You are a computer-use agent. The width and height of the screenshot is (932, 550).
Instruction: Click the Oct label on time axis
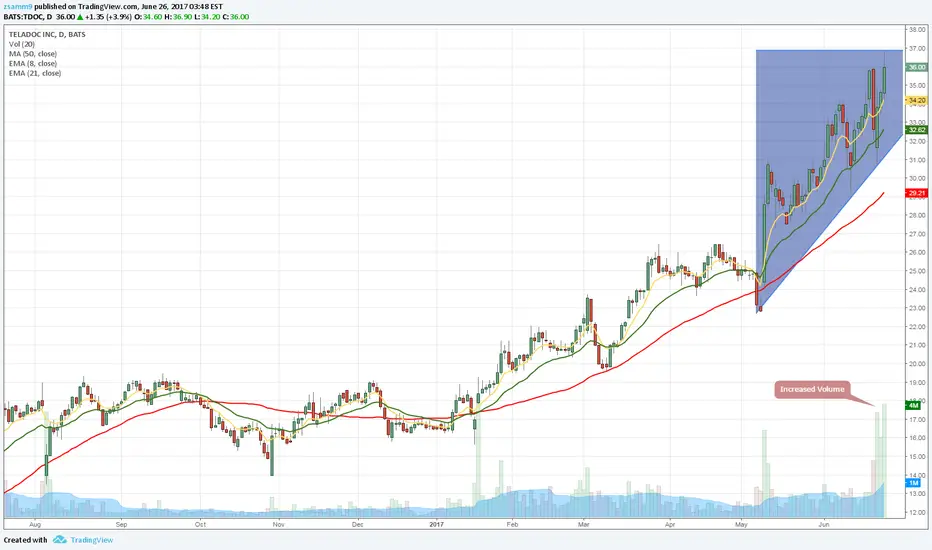[x=200, y=524]
